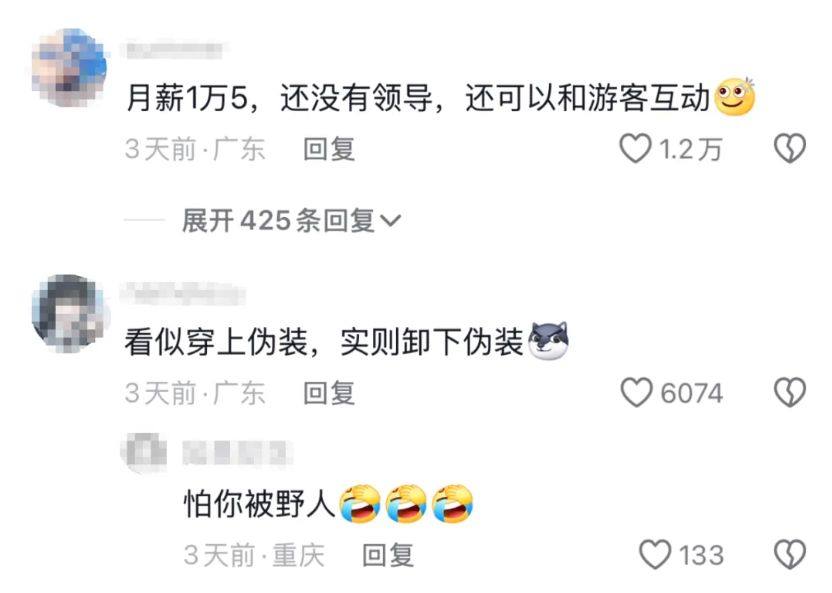
Task: Open username above 月薪1万5 comment
Action: [171, 49]
